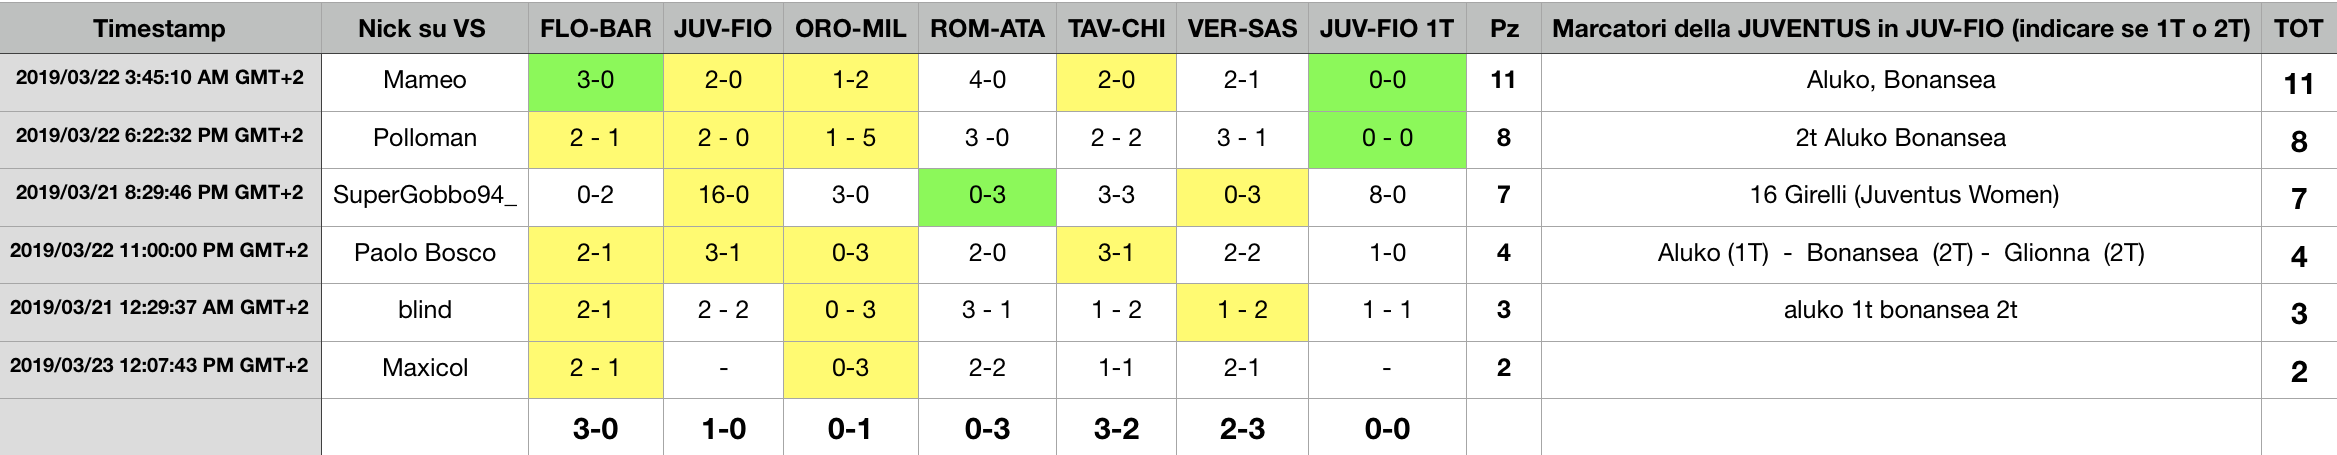The image size is (2337, 455).
Task: Select the final result 2-3 under VER-SAS
Action: coord(1242,428)
